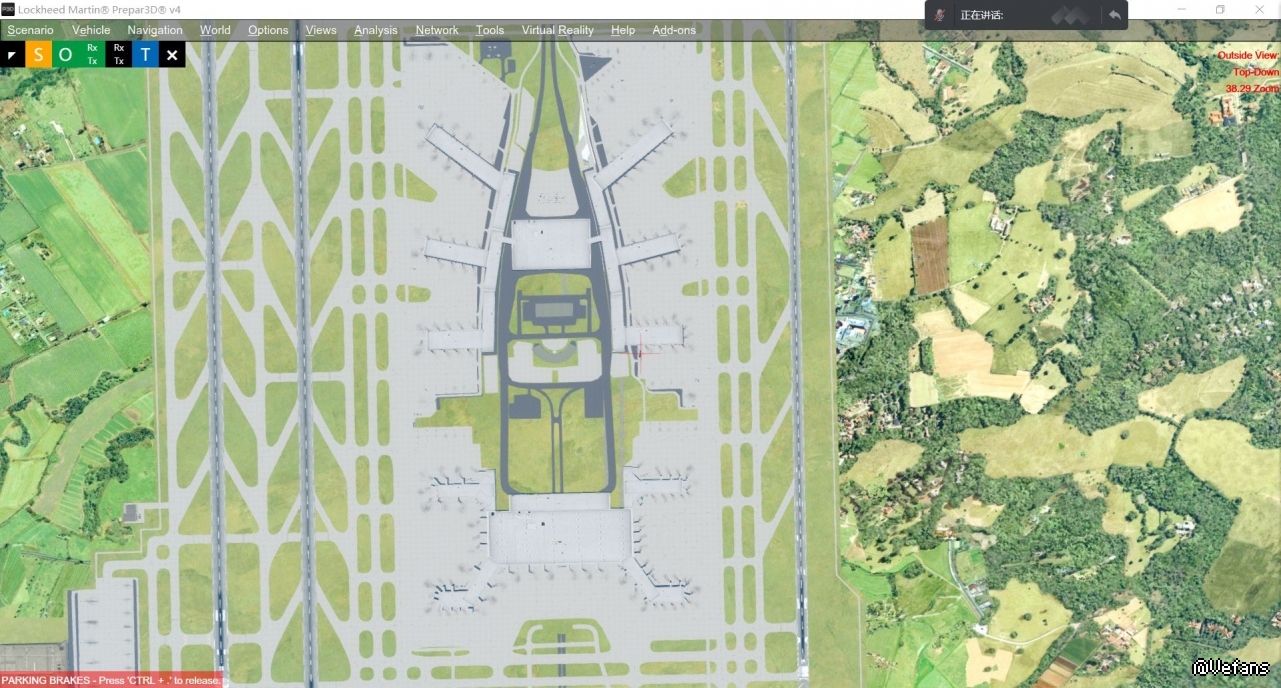Open the Analysis menu
Viewport: 1281px width, 688px height.
(x=376, y=30)
